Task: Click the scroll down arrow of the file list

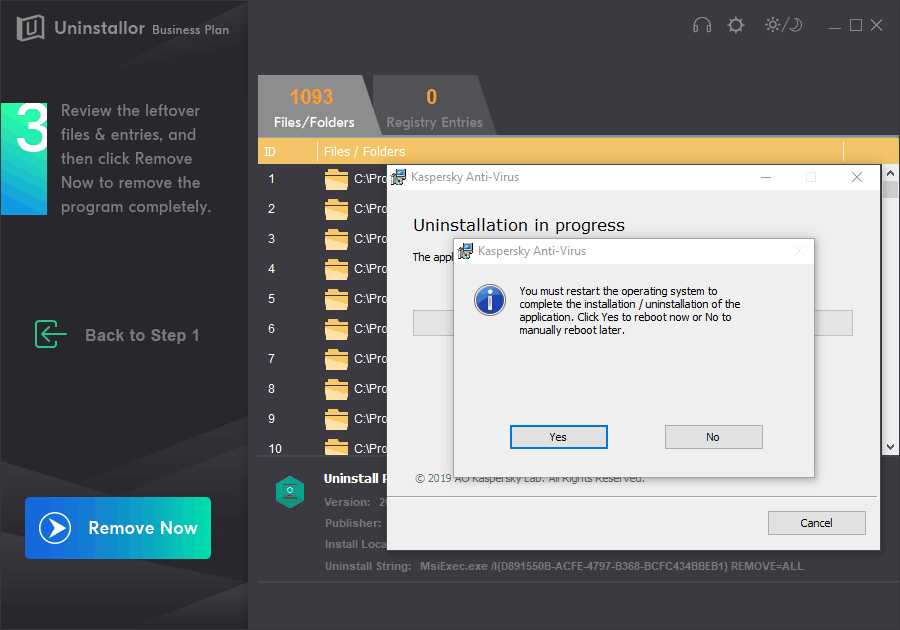Action: point(890,447)
